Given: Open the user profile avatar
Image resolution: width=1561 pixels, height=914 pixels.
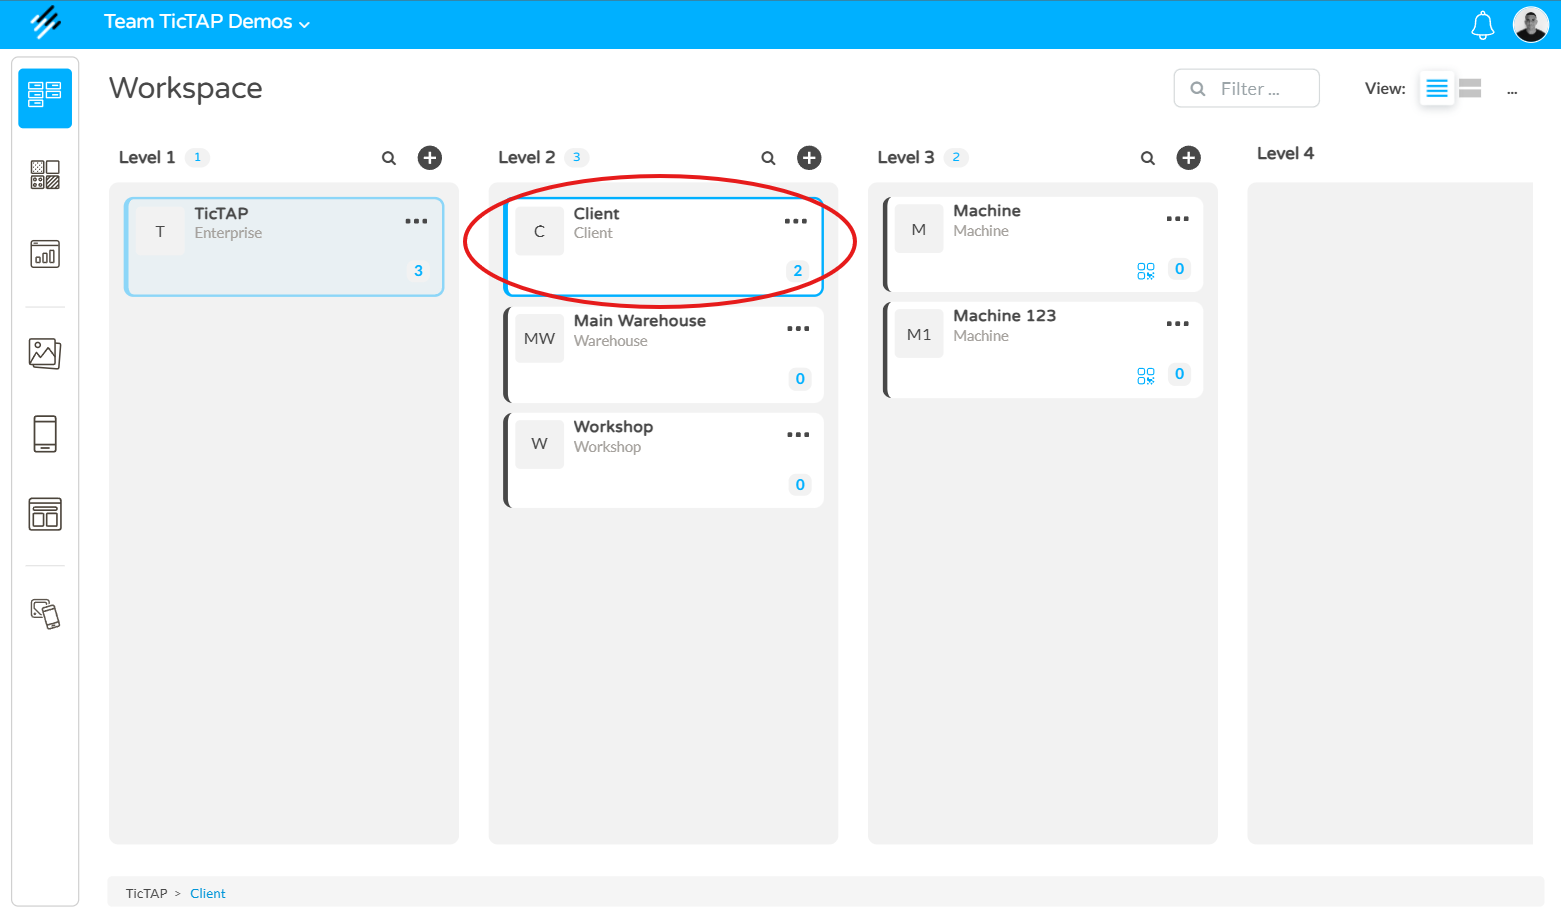Looking at the screenshot, I should 1530,24.
